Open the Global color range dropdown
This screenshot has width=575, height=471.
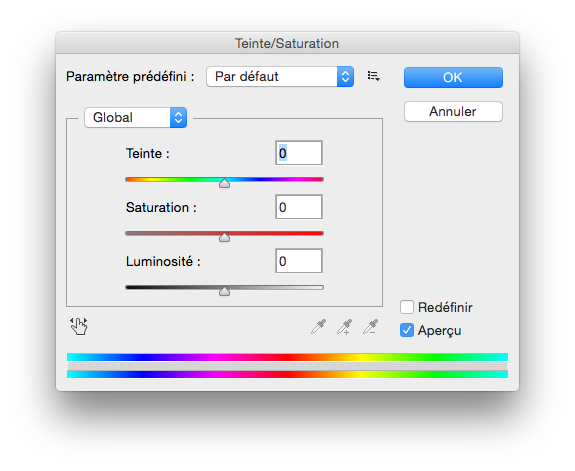click(x=136, y=117)
